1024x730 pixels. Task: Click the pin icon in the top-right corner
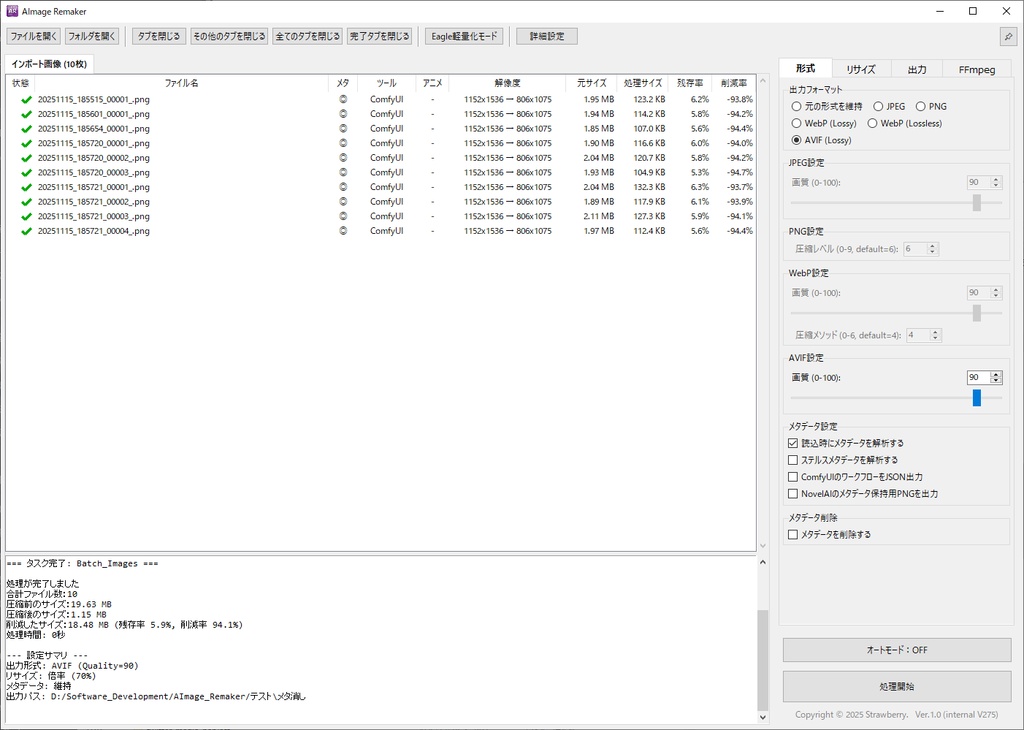coord(1008,35)
